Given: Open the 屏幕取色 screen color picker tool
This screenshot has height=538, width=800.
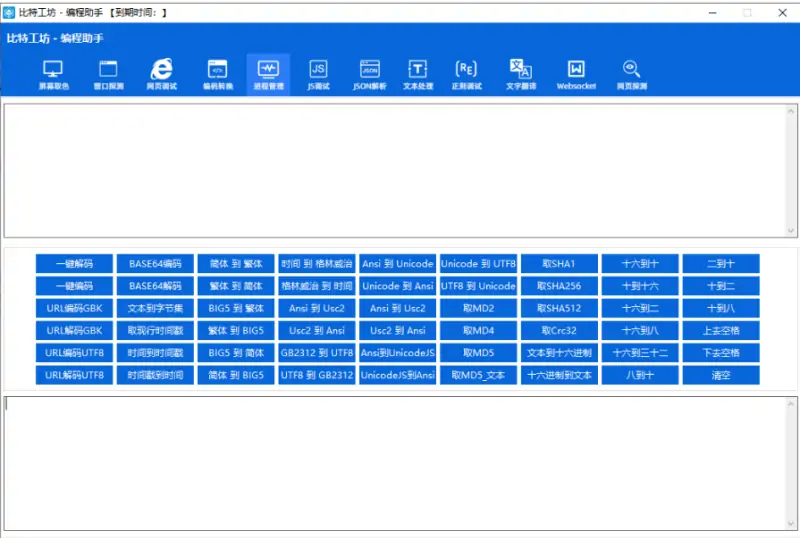Looking at the screenshot, I should 54,74.
